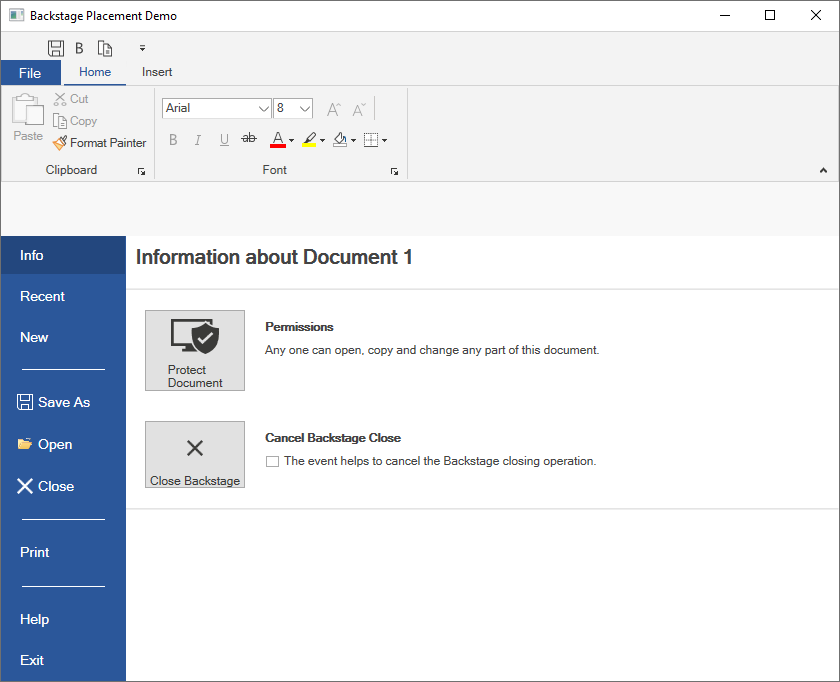Viewport: 840px width, 682px height.
Task: Click the Paste icon
Action: pos(27,113)
